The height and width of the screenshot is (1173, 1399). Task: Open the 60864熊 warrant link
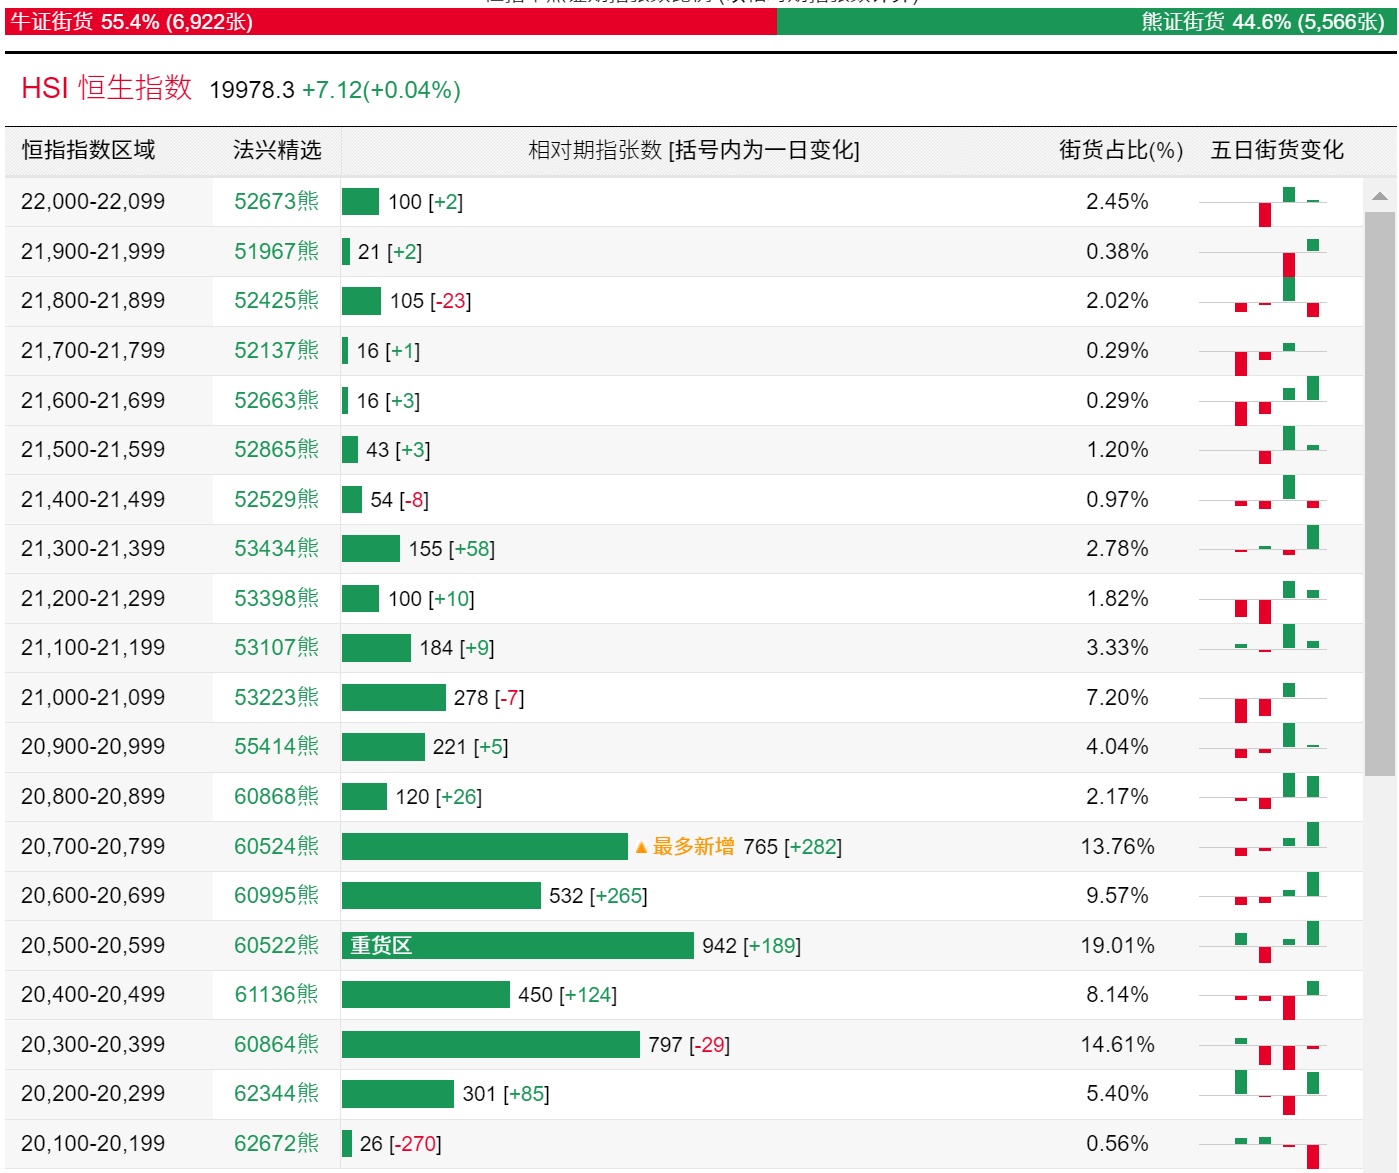tap(276, 1044)
